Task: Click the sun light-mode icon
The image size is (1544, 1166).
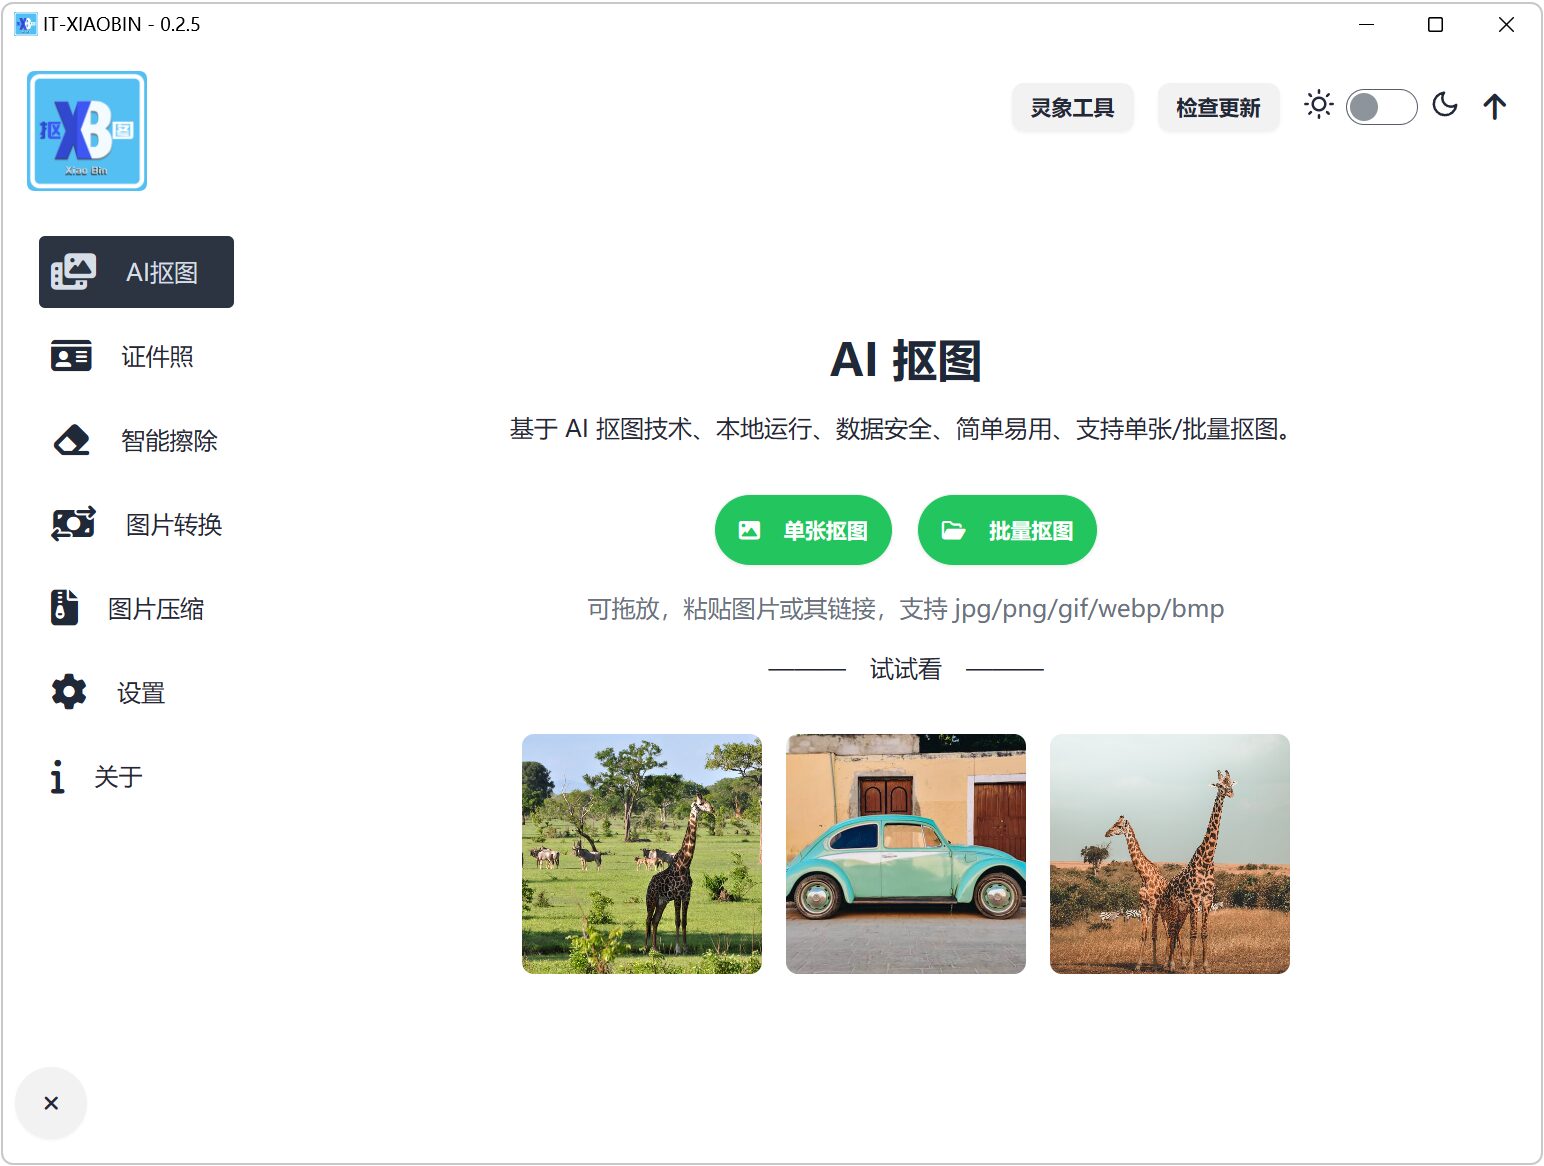Action: click(x=1319, y=105)
